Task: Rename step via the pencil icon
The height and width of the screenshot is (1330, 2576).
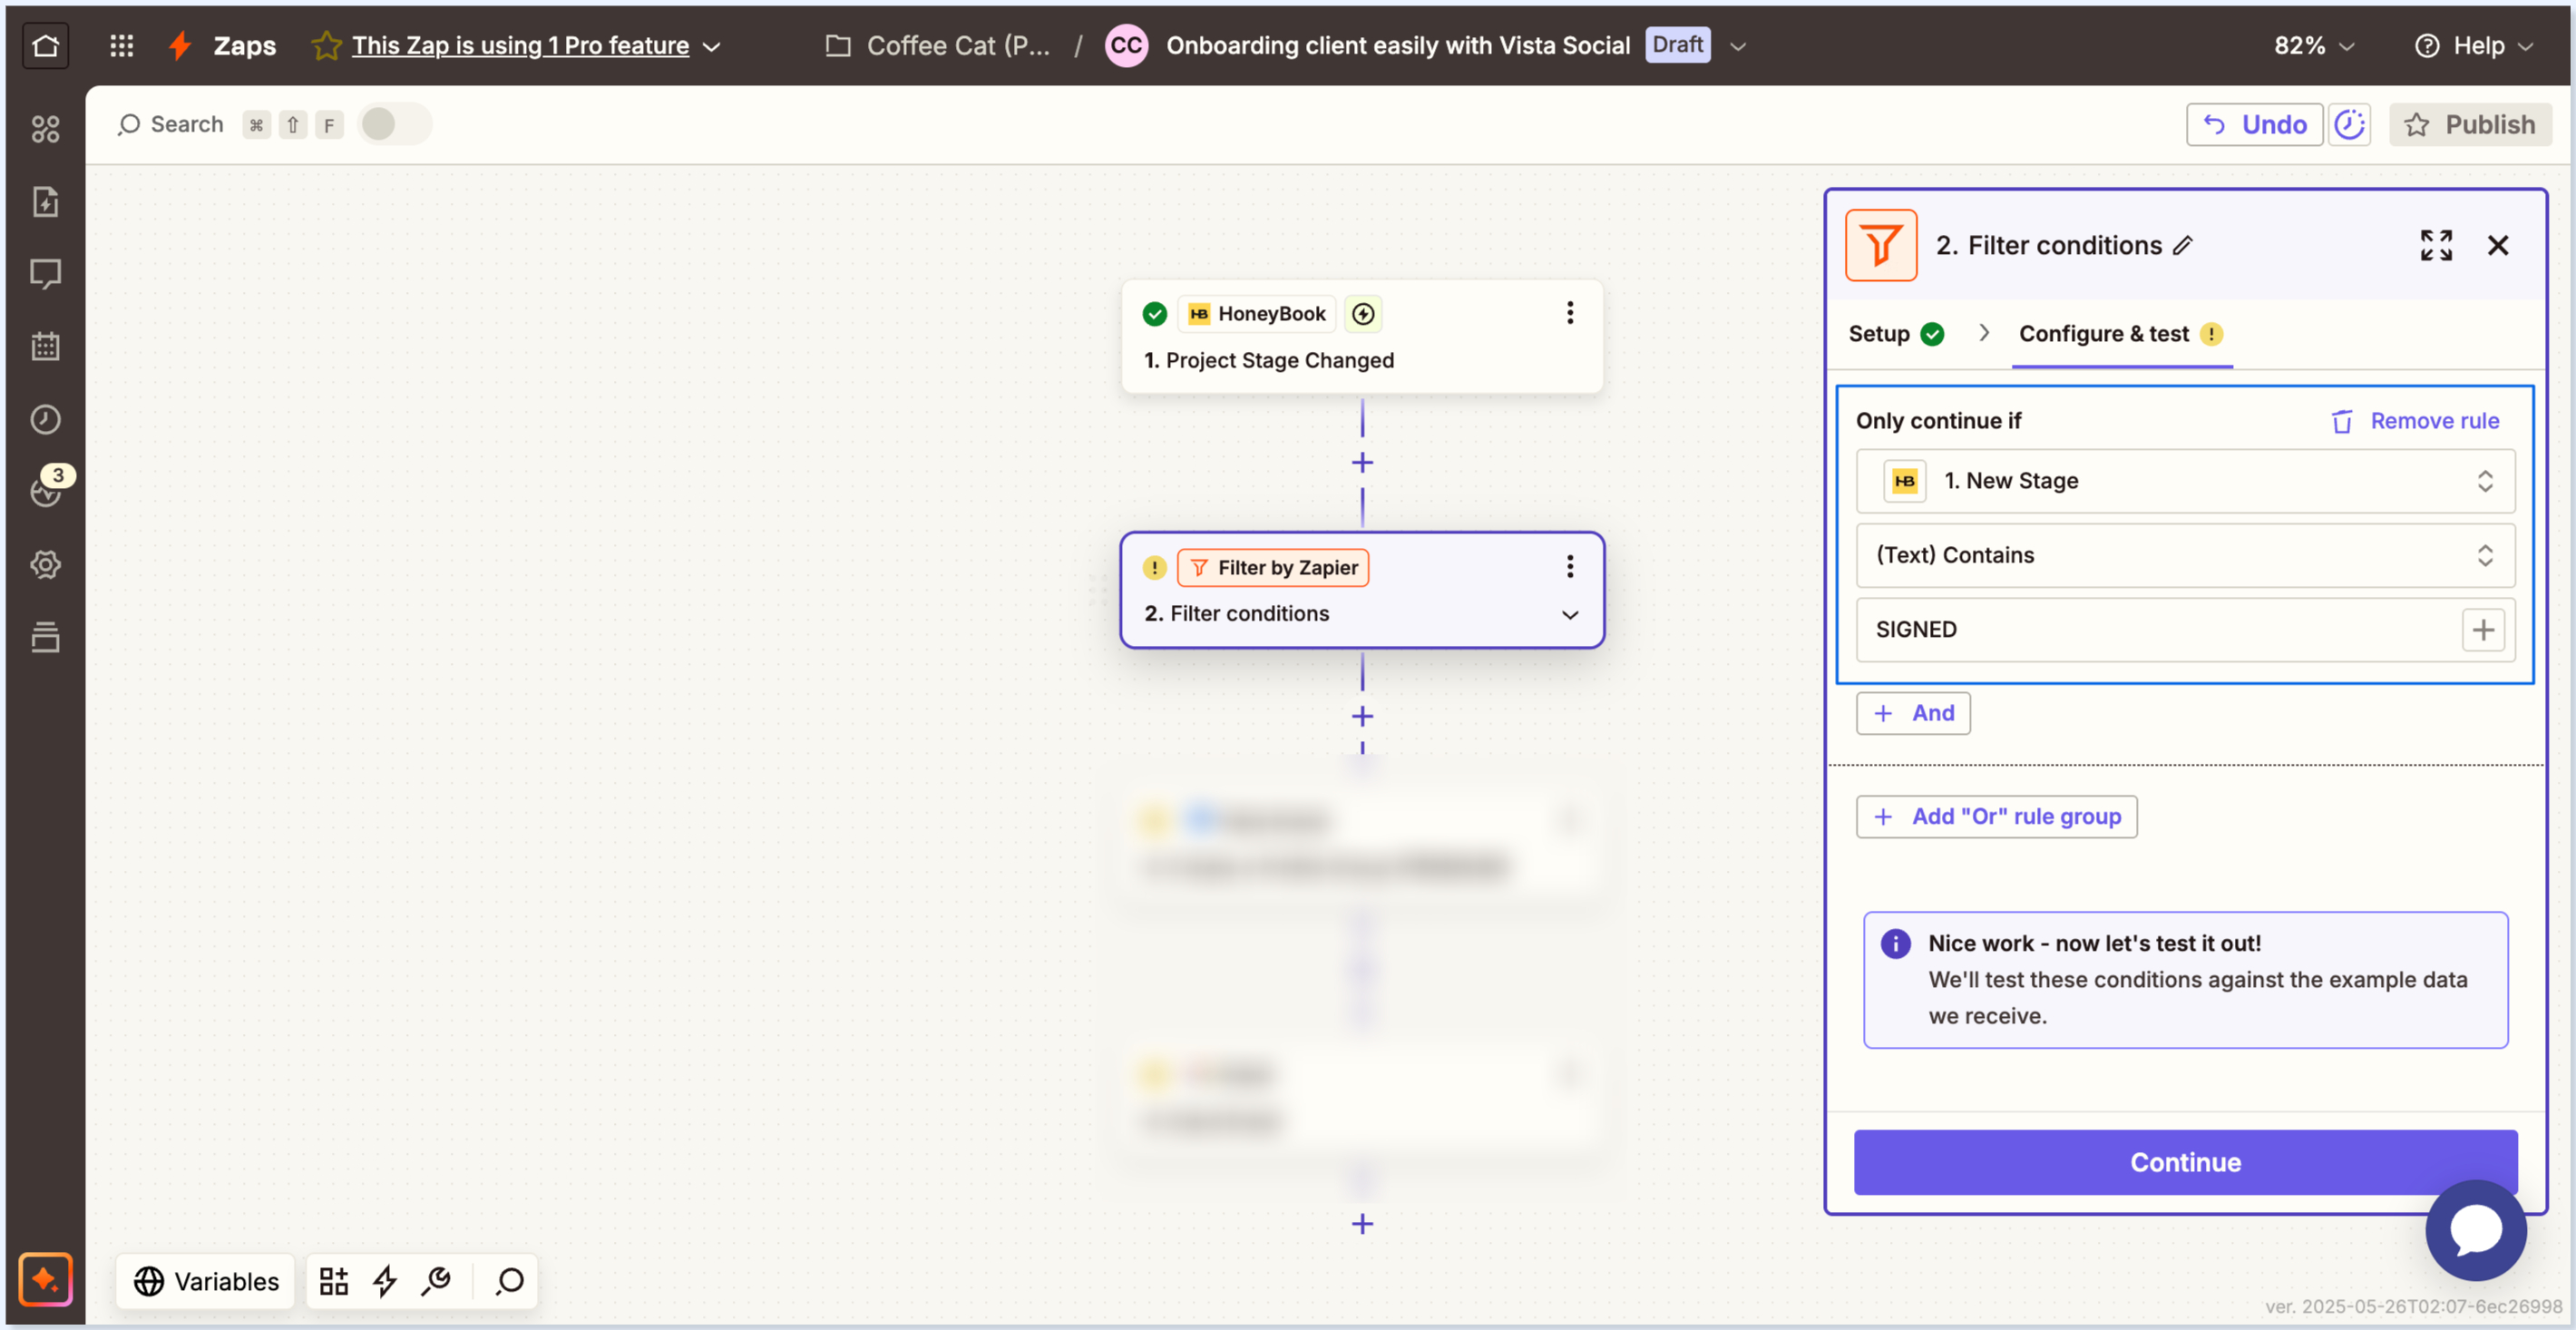Action: click(x=2183, y=245)
